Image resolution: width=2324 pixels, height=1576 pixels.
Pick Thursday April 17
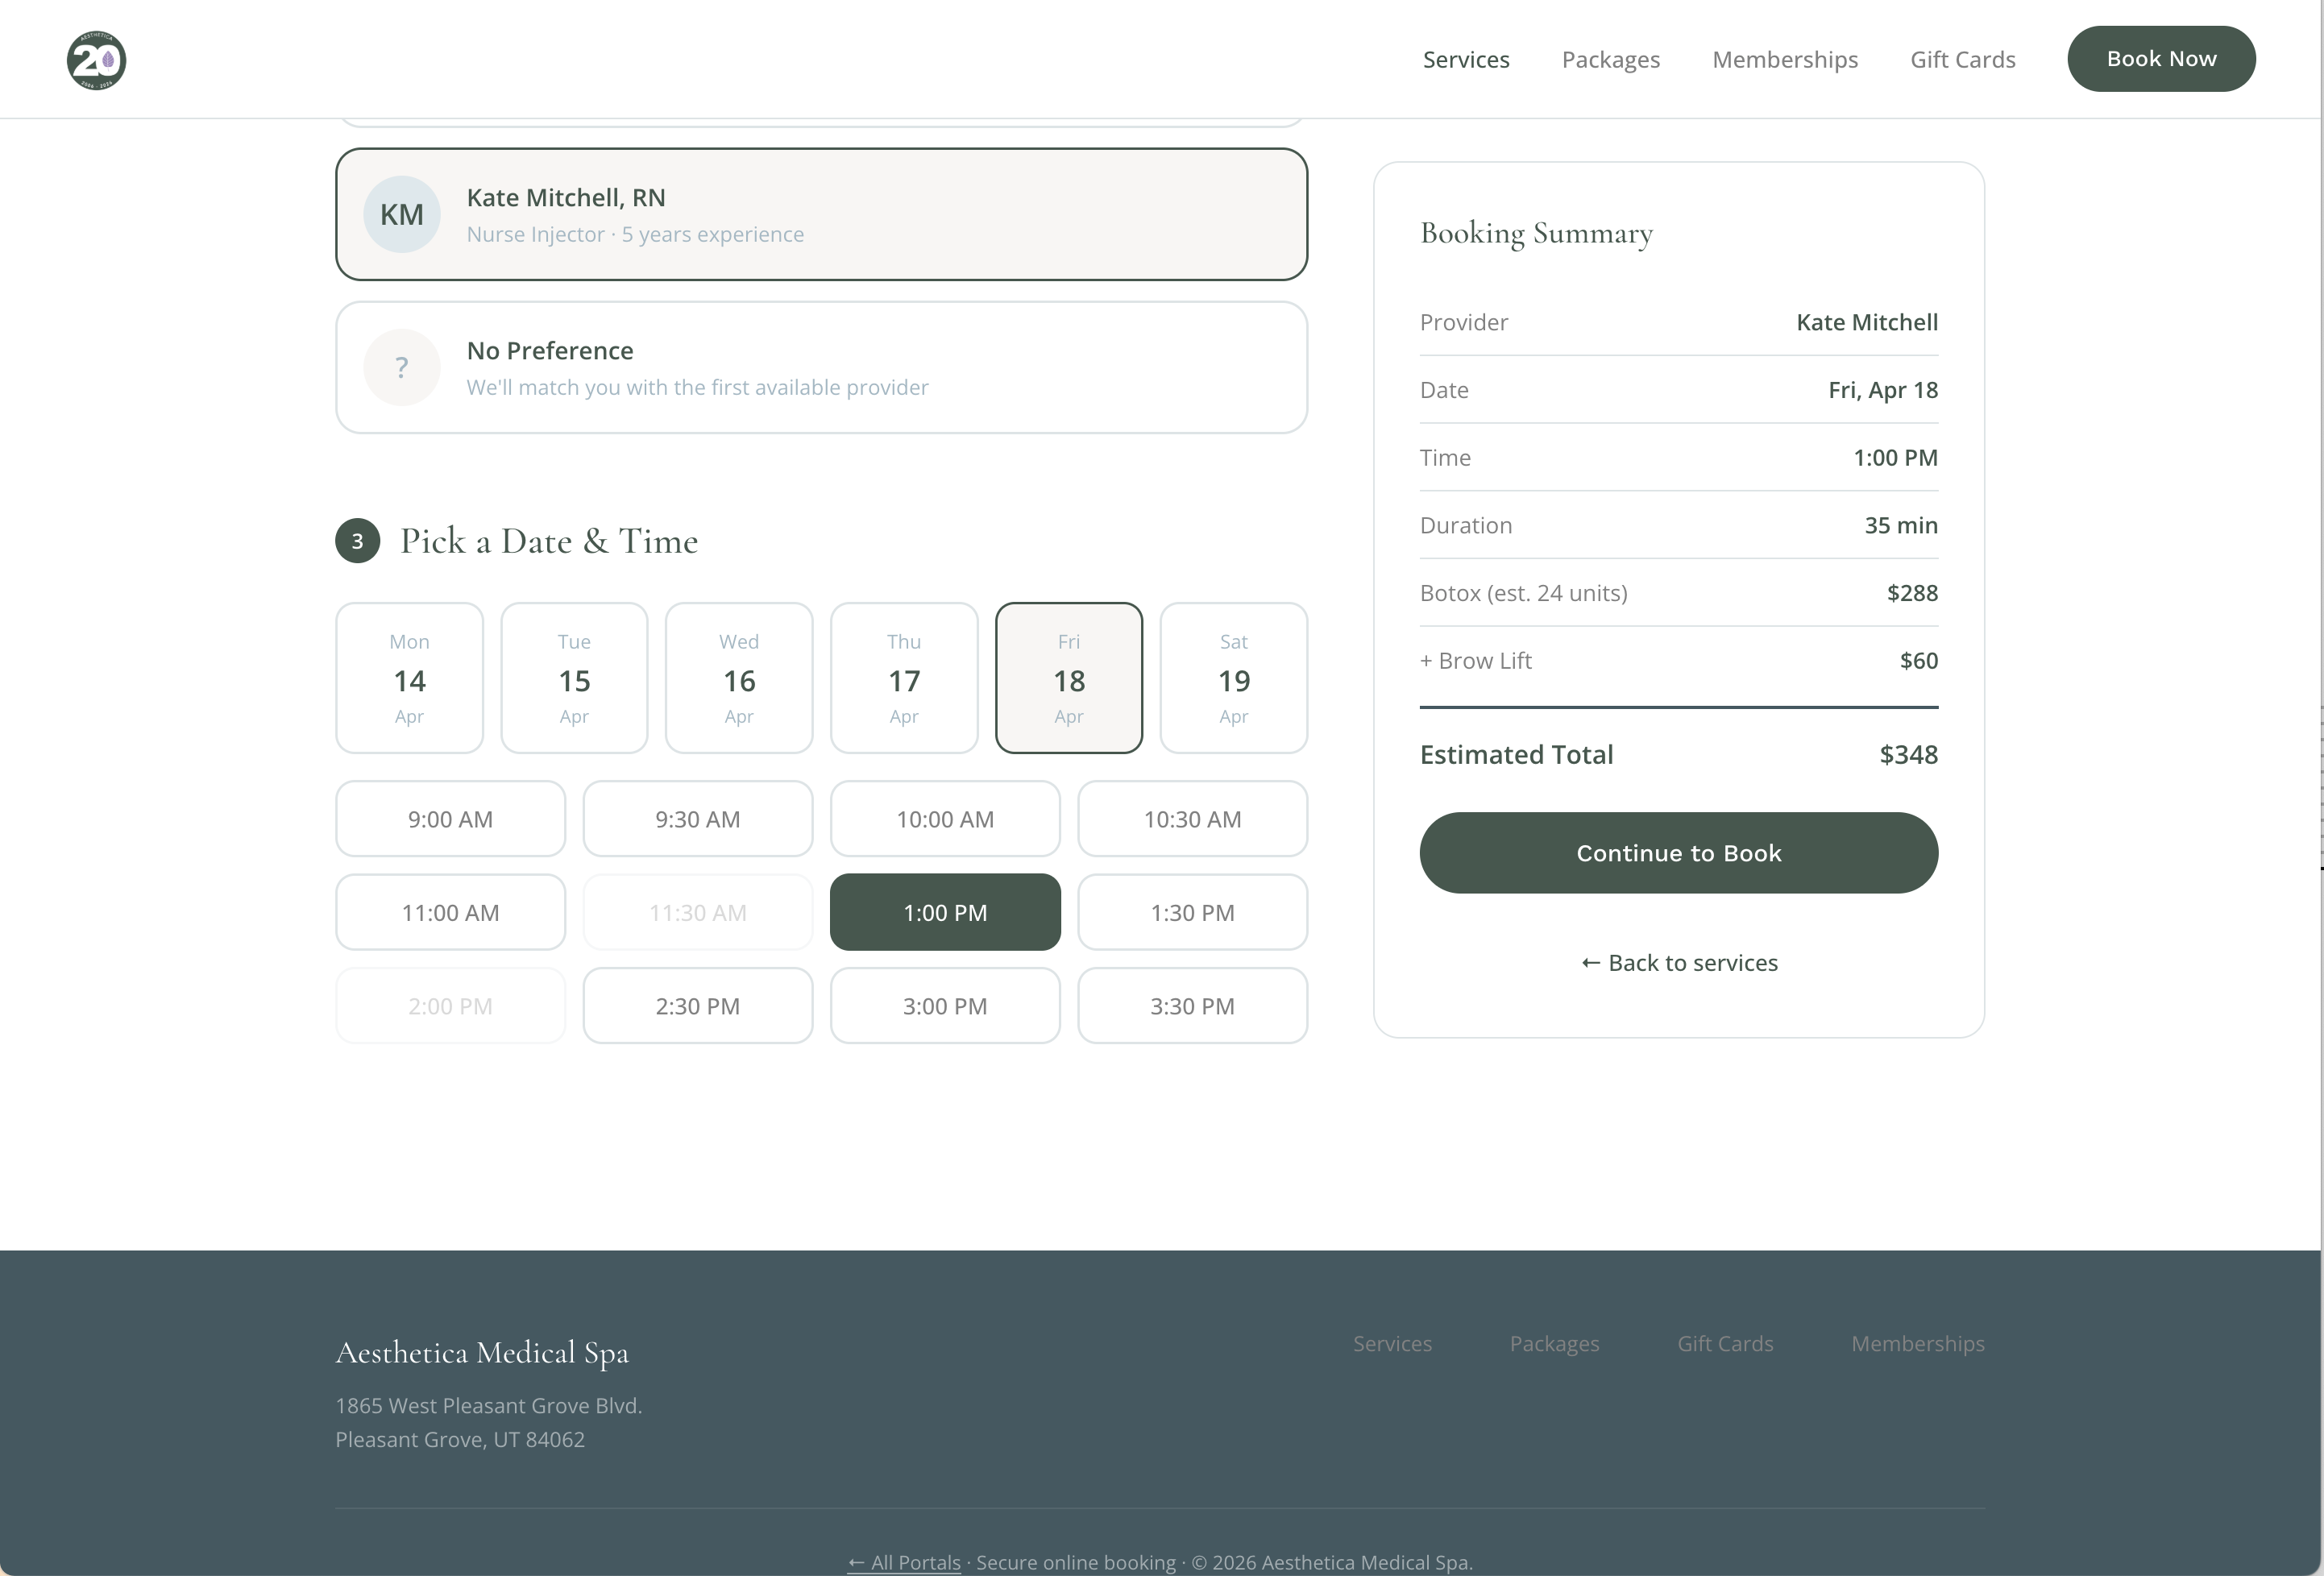click(904, 678)
